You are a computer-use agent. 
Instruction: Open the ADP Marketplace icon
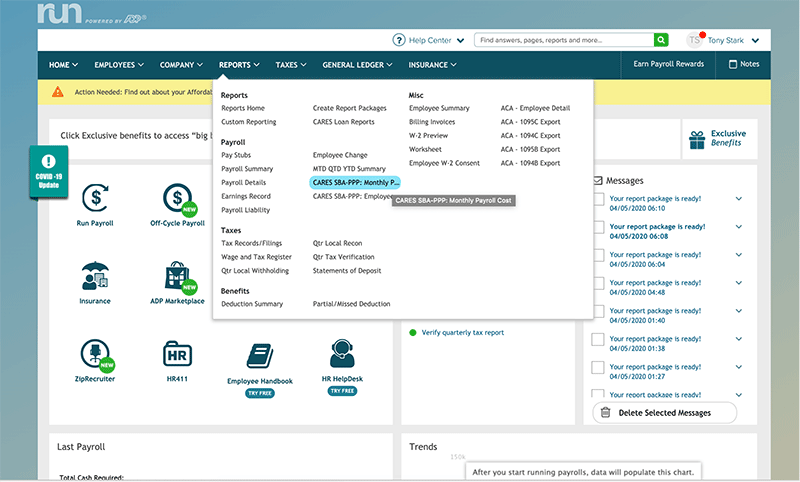(179, 276)
